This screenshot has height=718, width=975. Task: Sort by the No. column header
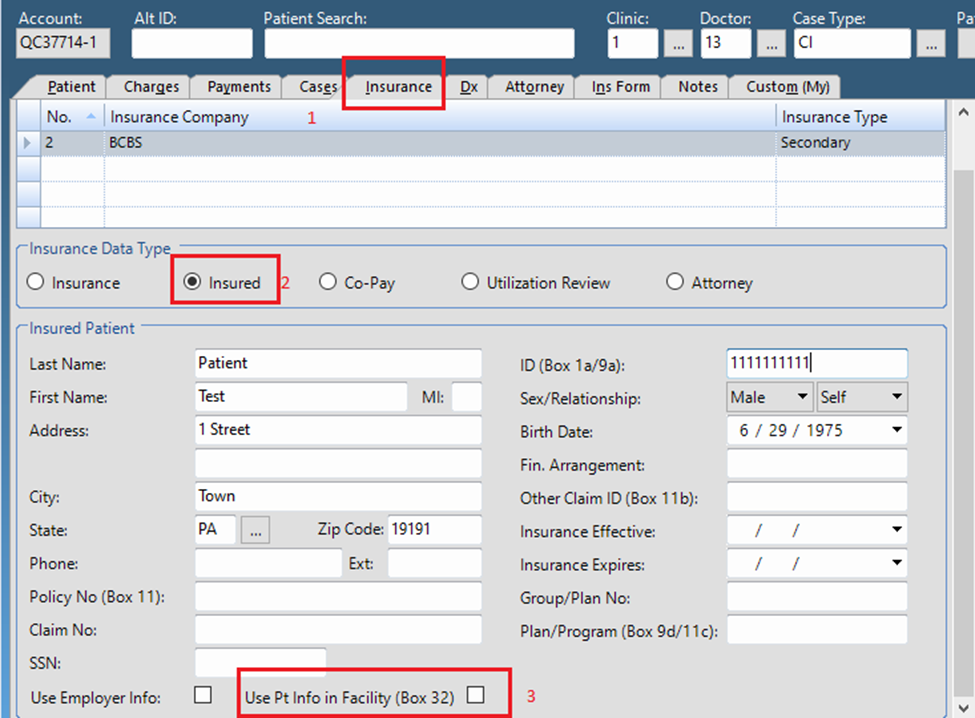(72, 117)
